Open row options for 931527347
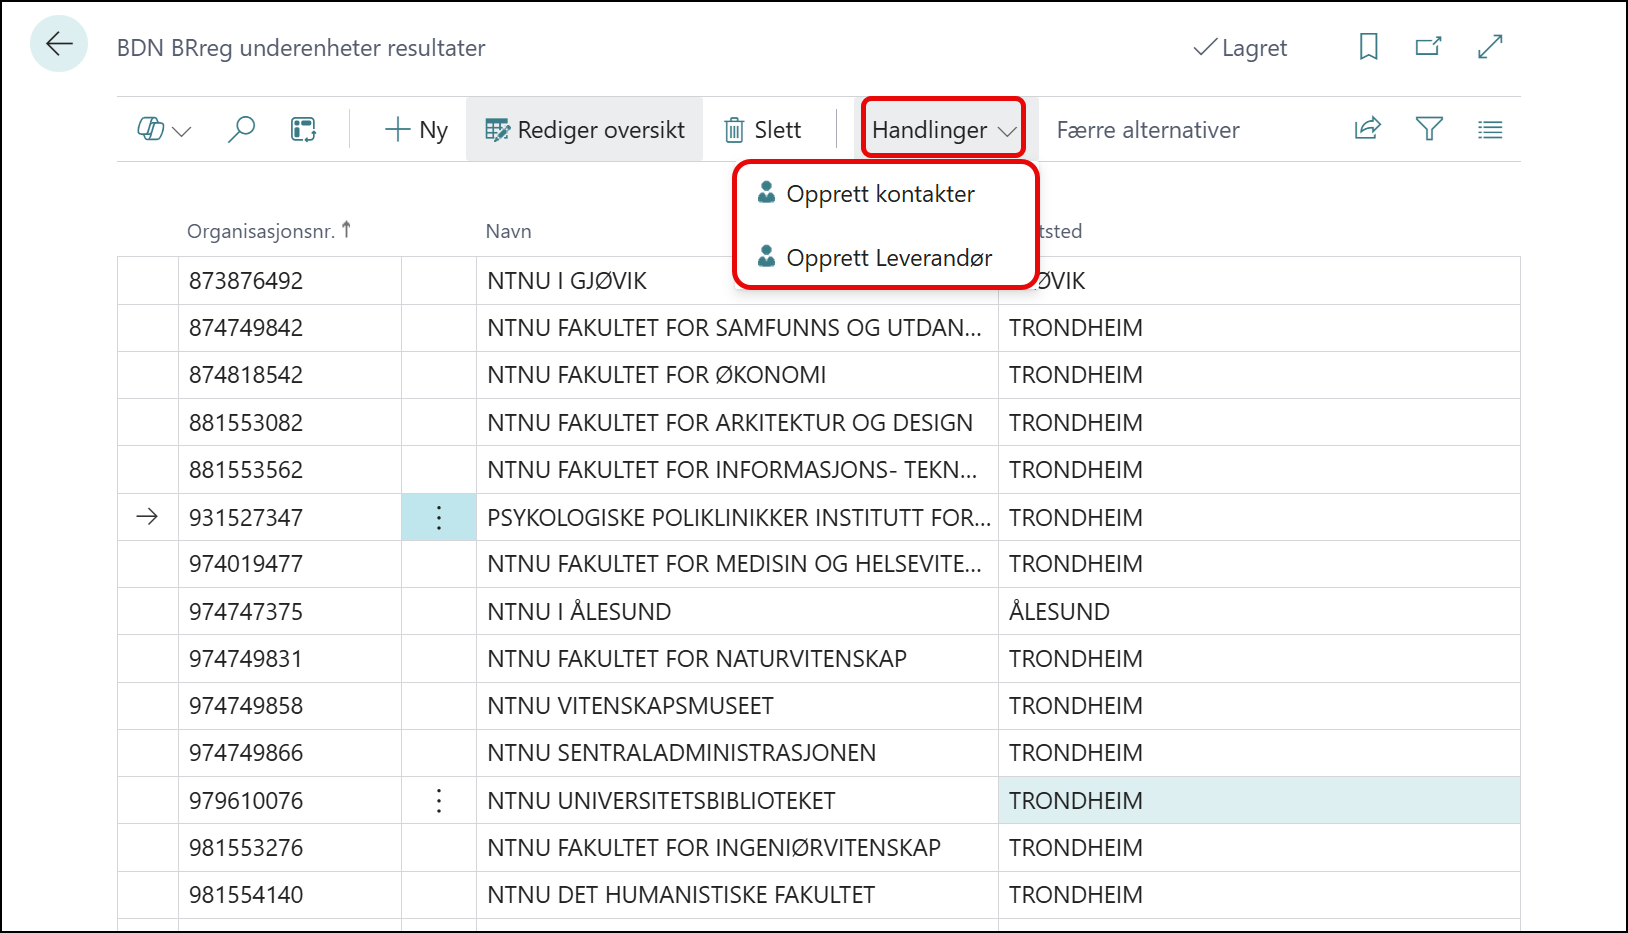Screen dimensions: 1628x933 click(438, 517)
